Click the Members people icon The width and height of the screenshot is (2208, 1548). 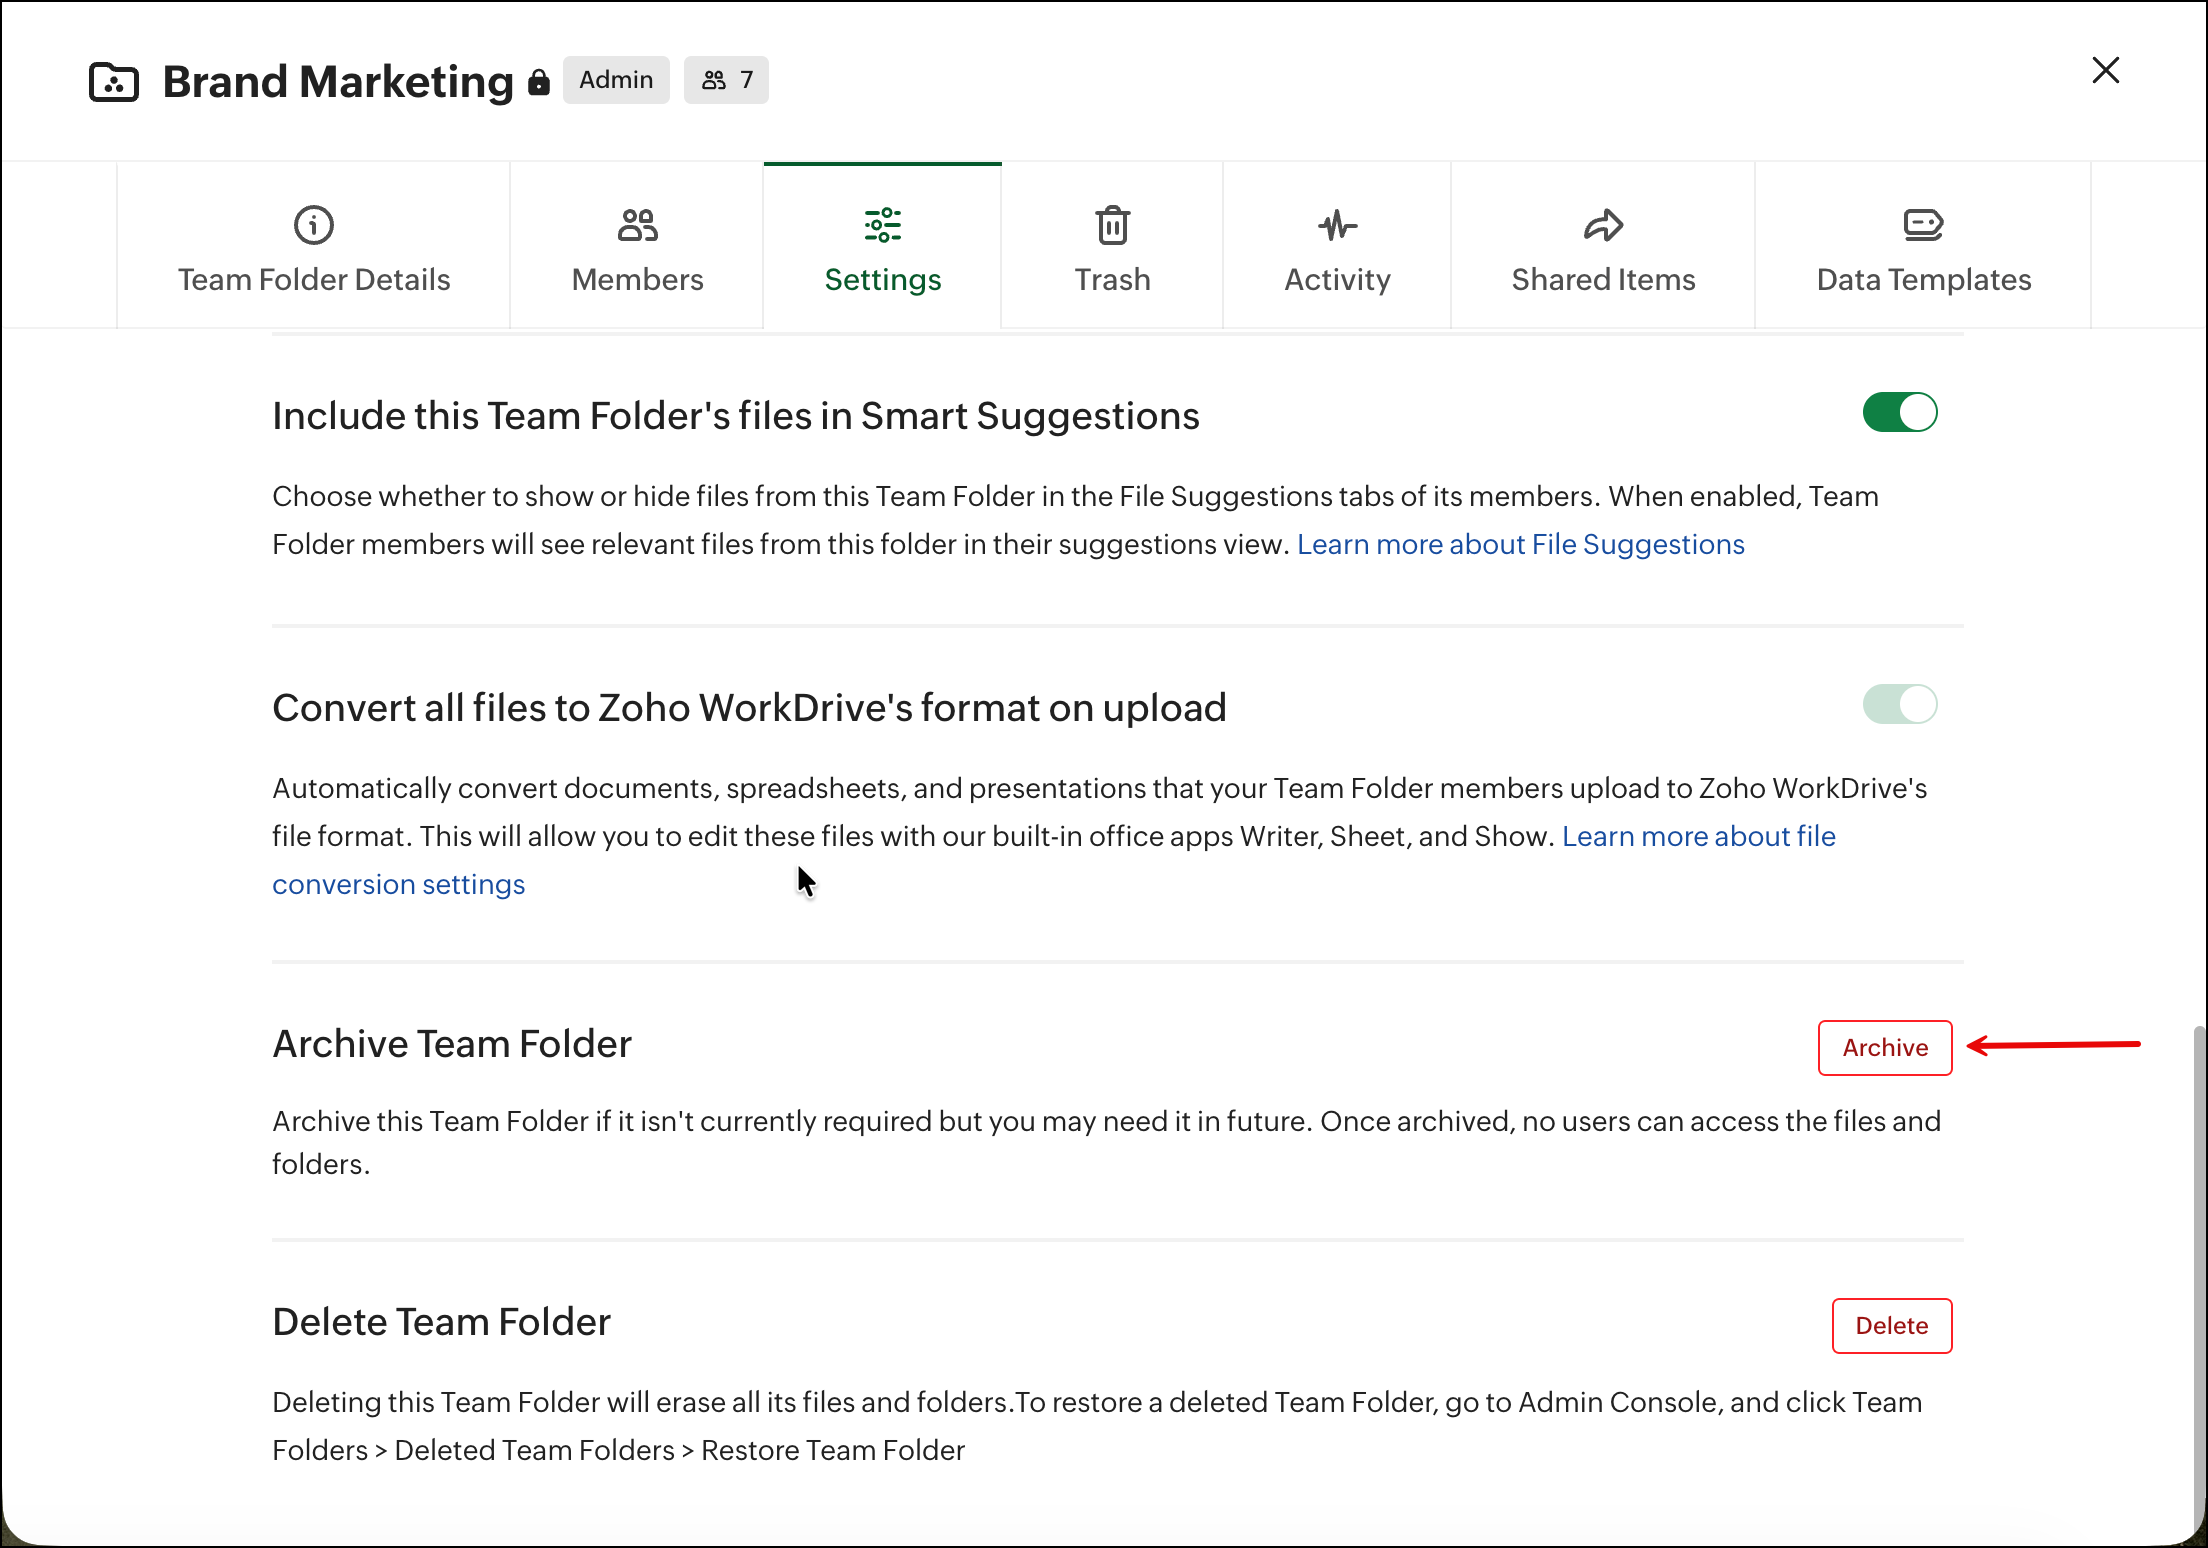tap(637, 225)
